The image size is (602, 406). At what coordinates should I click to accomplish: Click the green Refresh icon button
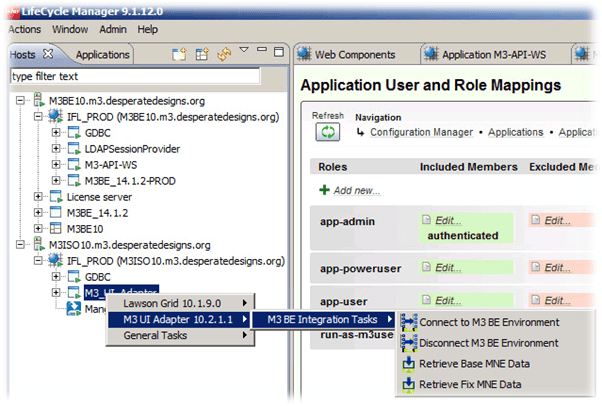[x=329, y=132]
